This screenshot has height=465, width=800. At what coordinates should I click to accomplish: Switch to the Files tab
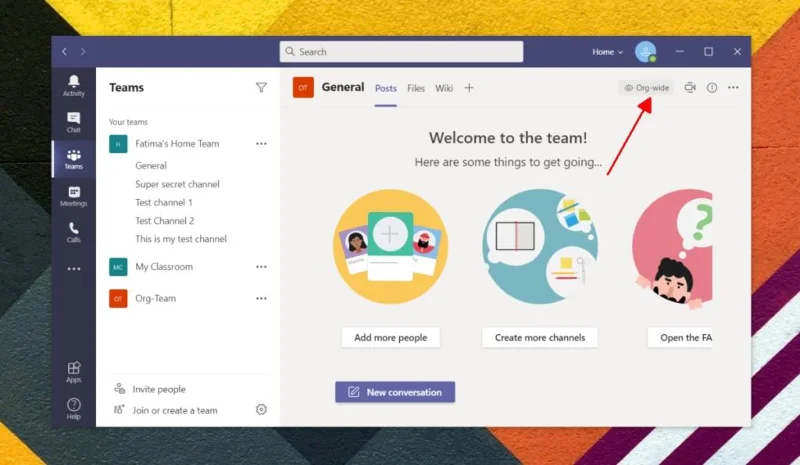(416, 88)
